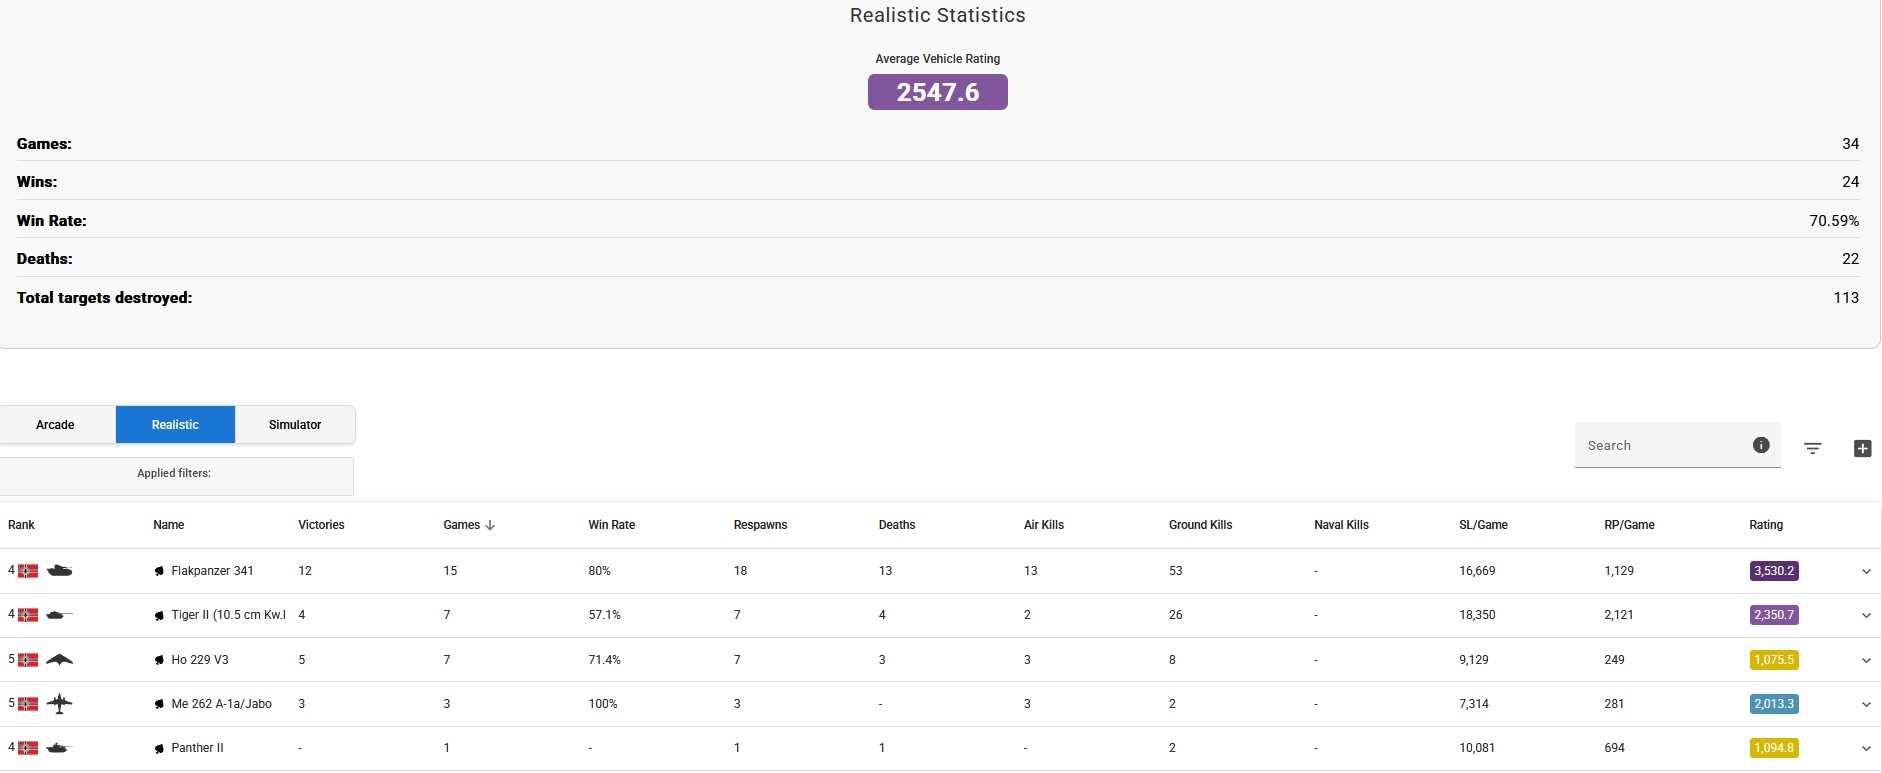The width and height of the screenshot is (1882, 773).
Task: Click the plus box icon next to filter
Action: [1862, 448]
